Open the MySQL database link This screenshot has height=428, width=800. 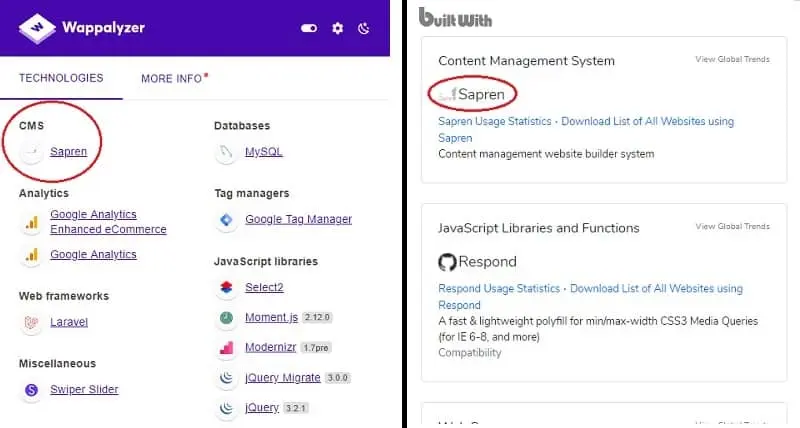click(x=264, y=152)
